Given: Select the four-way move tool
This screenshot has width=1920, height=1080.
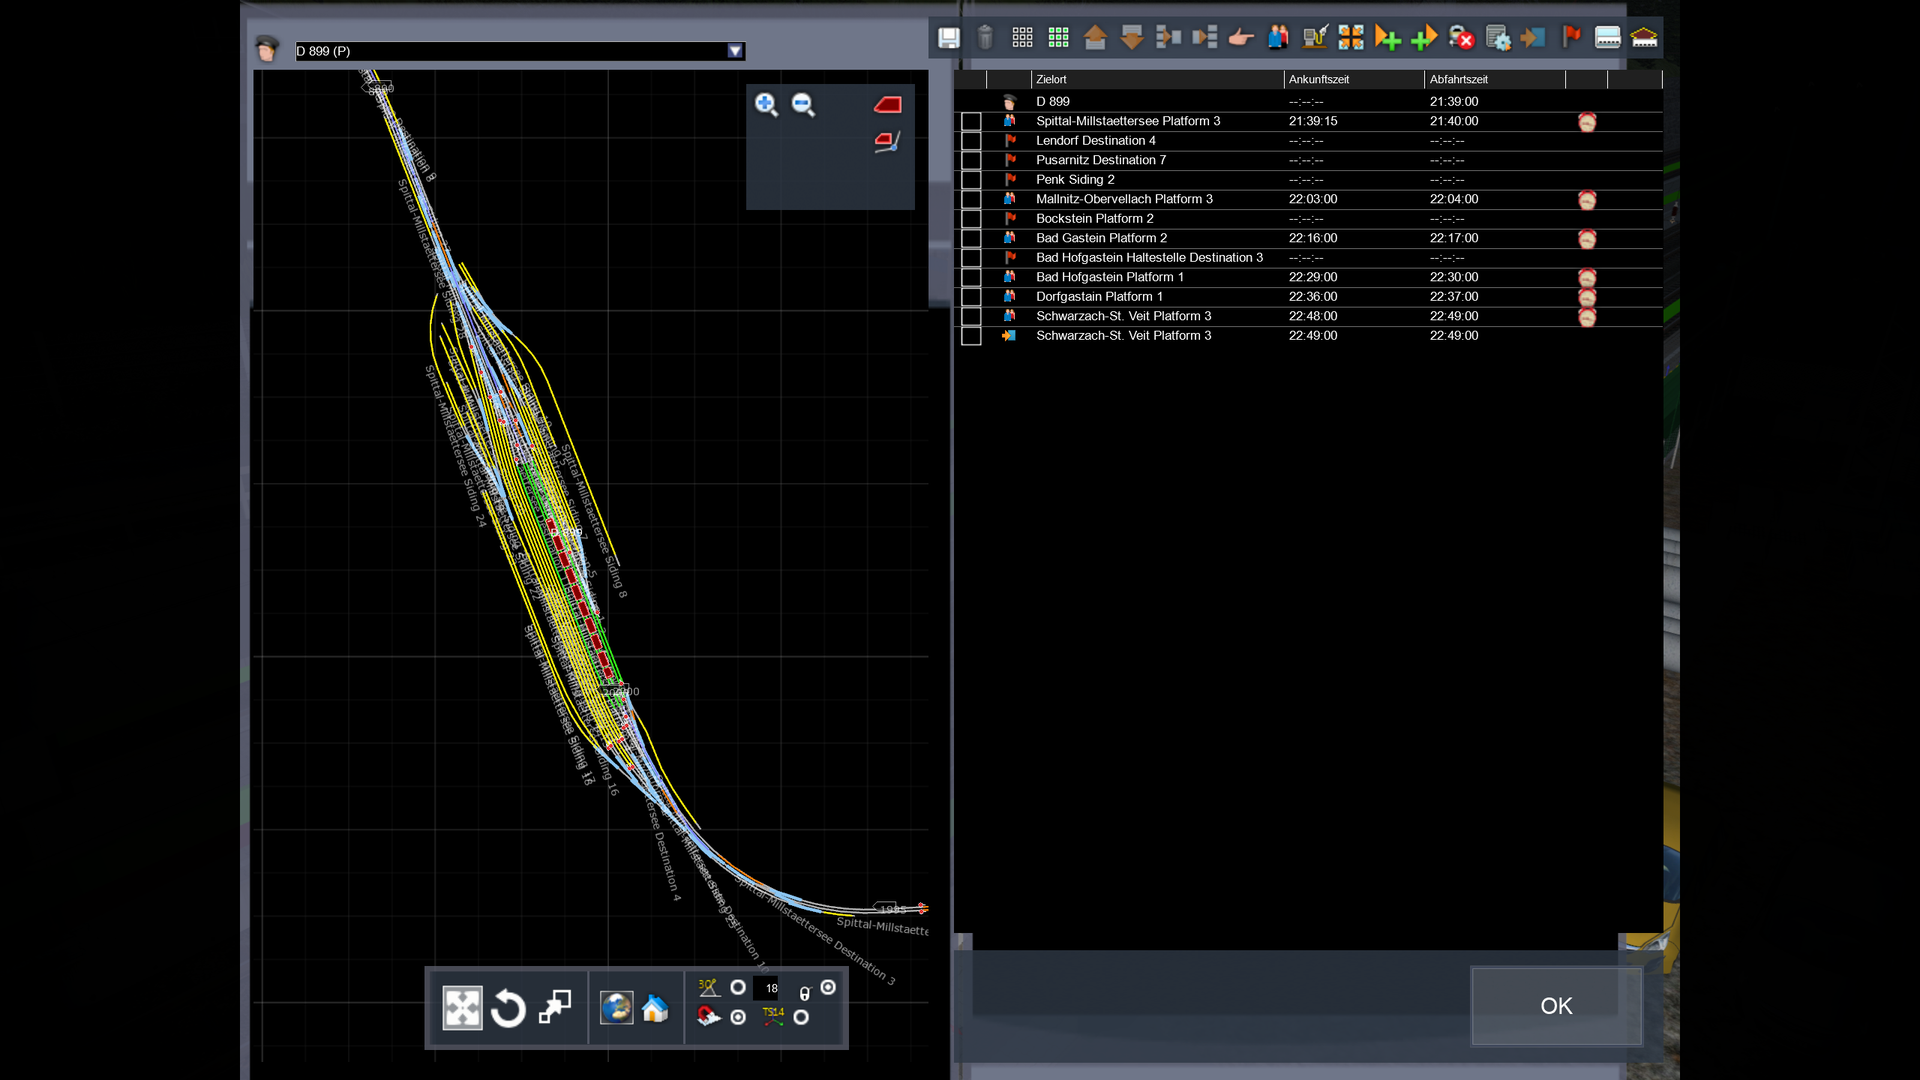Looking at the screenshot, I should click(x=463, y=1008).
